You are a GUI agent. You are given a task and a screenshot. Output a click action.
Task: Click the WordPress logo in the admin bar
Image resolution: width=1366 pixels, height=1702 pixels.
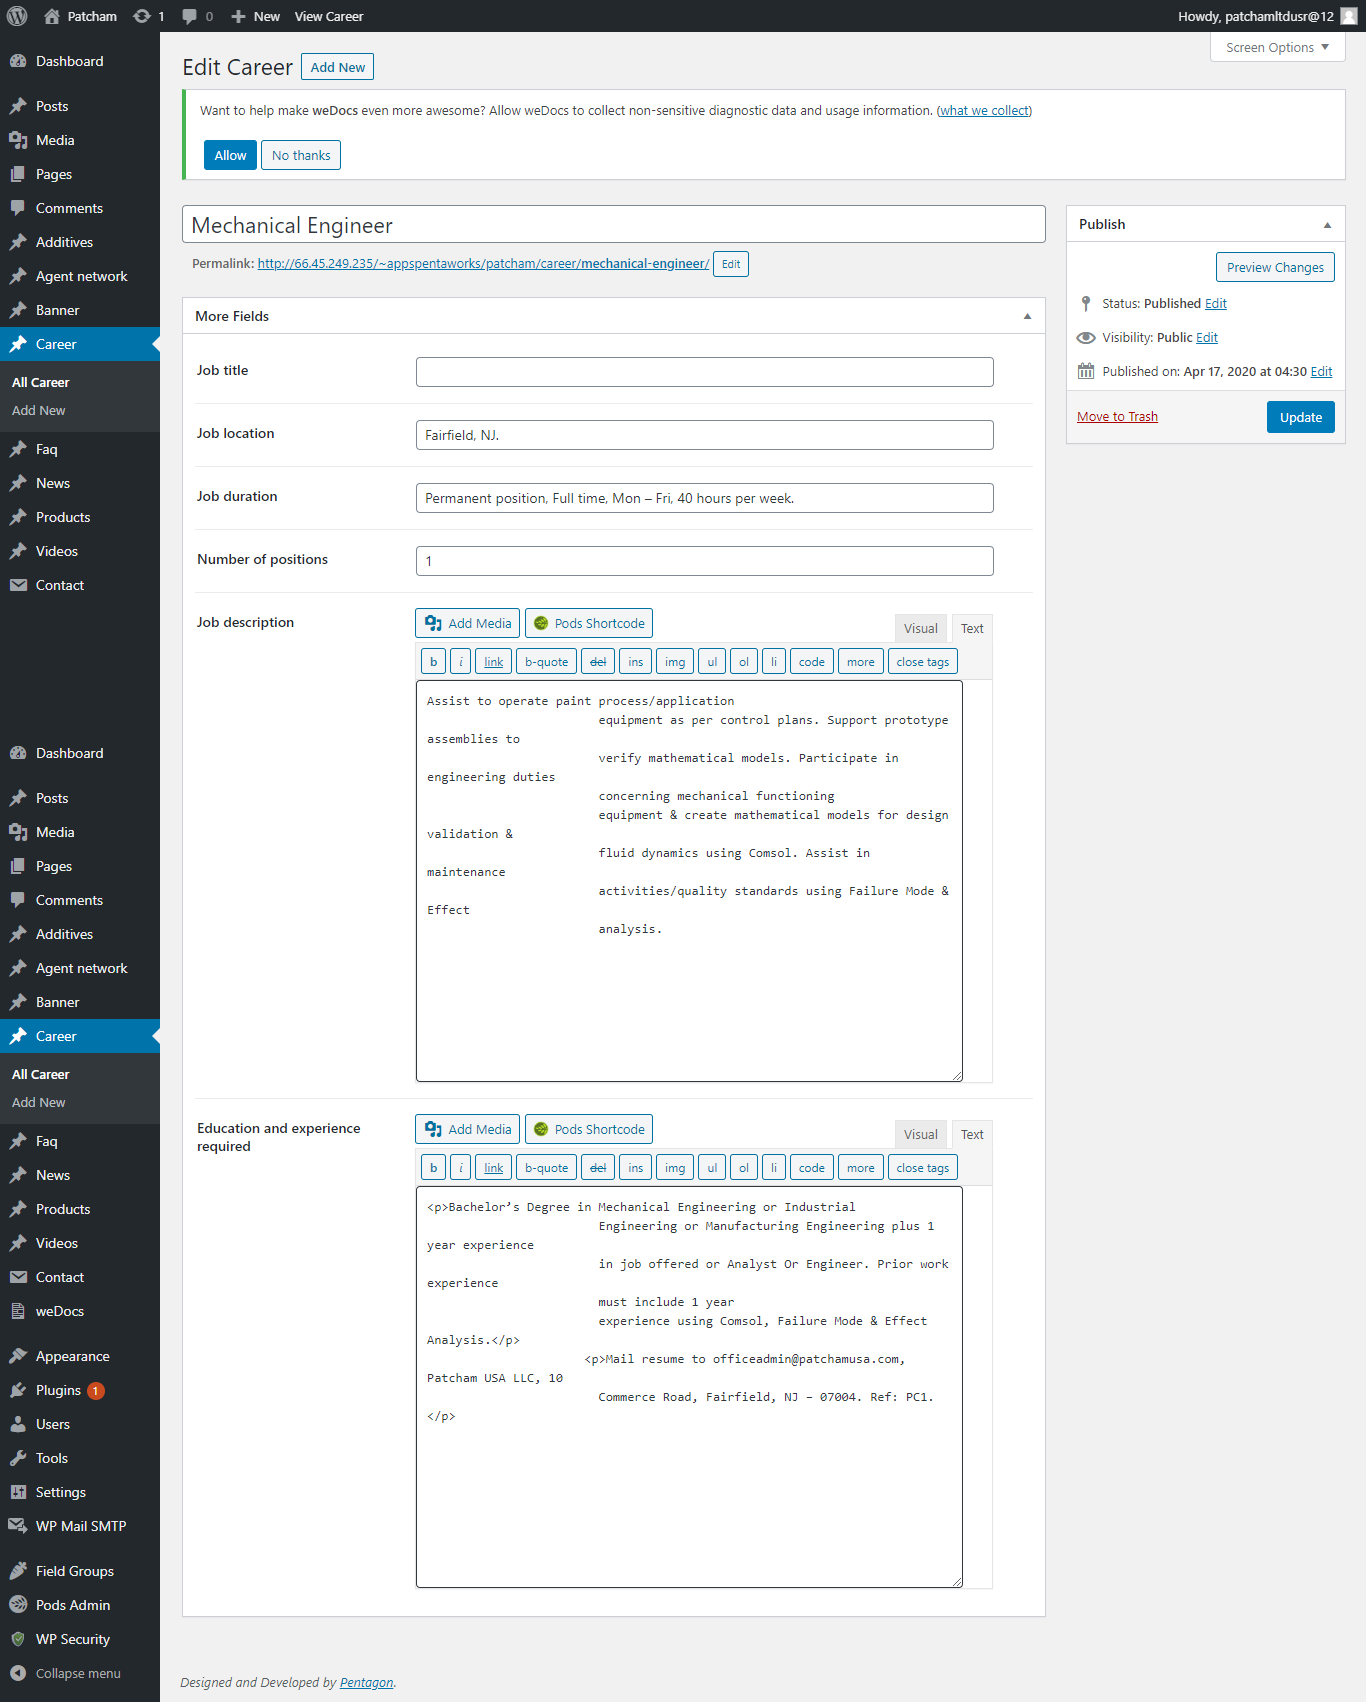17,16
